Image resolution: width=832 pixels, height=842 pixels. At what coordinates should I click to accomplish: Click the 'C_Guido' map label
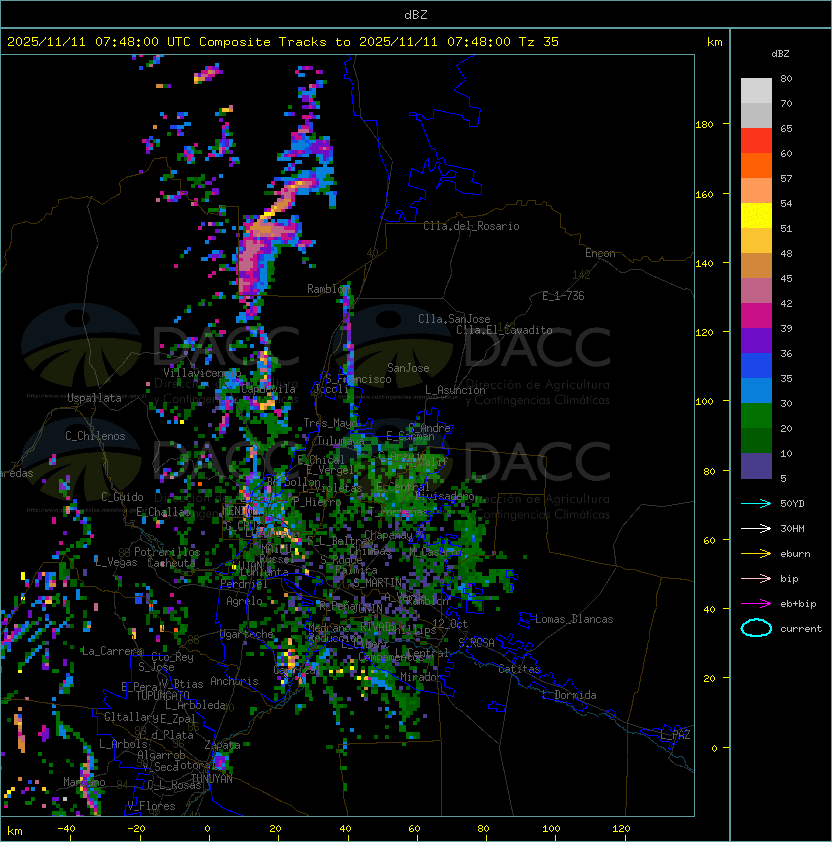[122, 497]
